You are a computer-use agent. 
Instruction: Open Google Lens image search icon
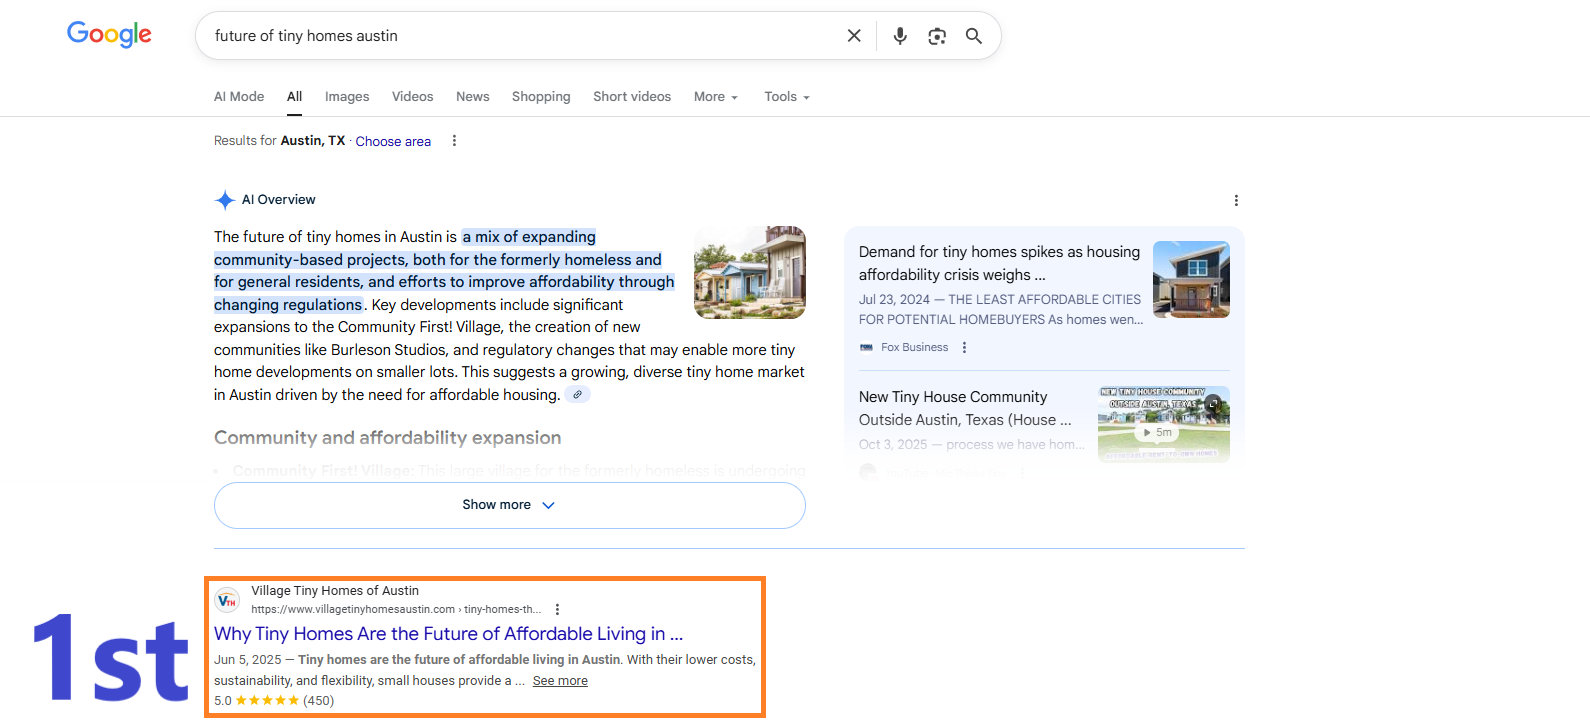click(x=937, y=36)
